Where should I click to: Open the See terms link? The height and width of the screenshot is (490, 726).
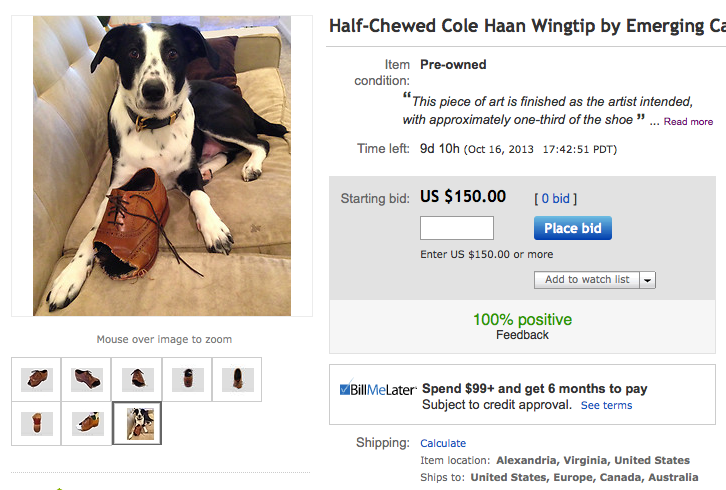coord(606,405)
